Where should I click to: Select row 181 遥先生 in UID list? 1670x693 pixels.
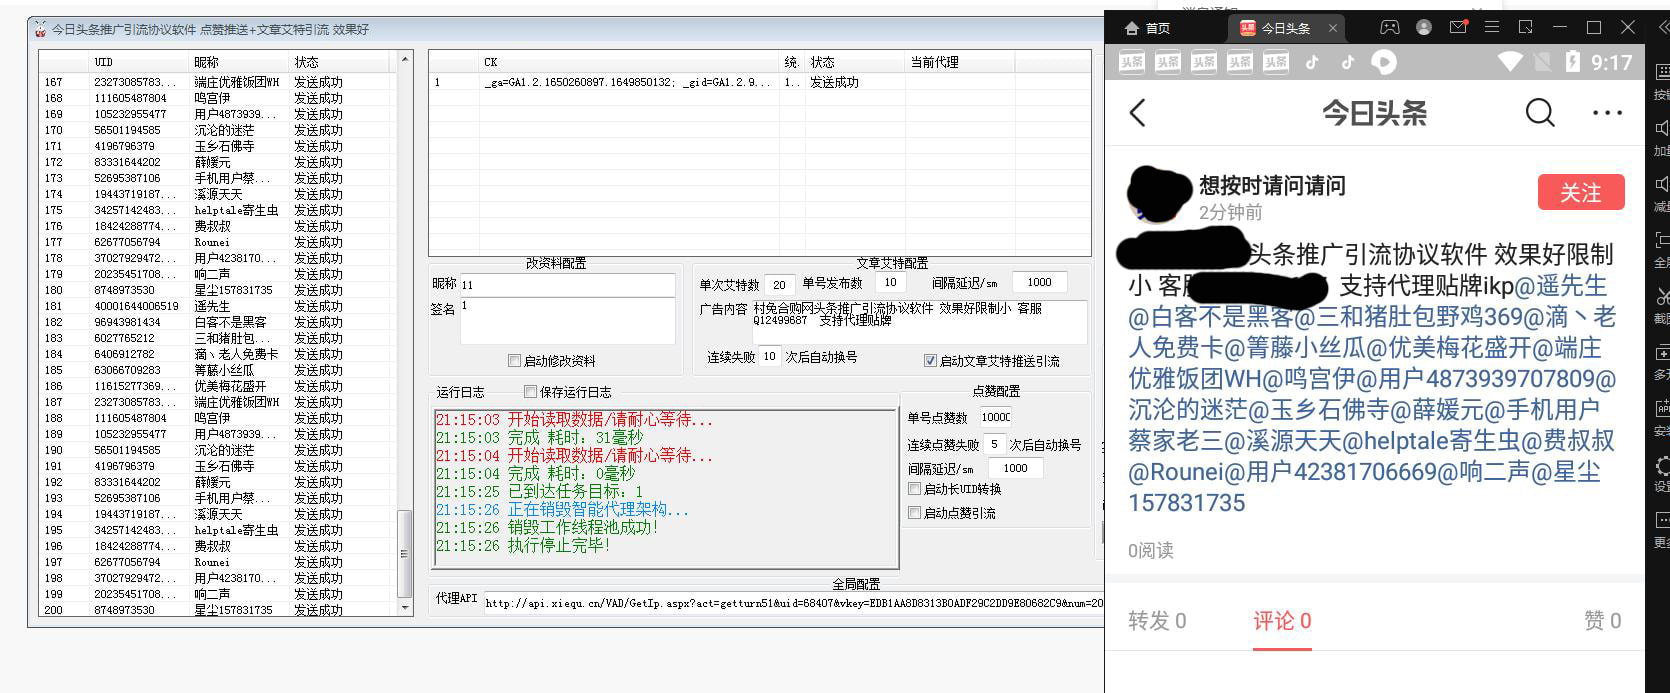[218, 306]
